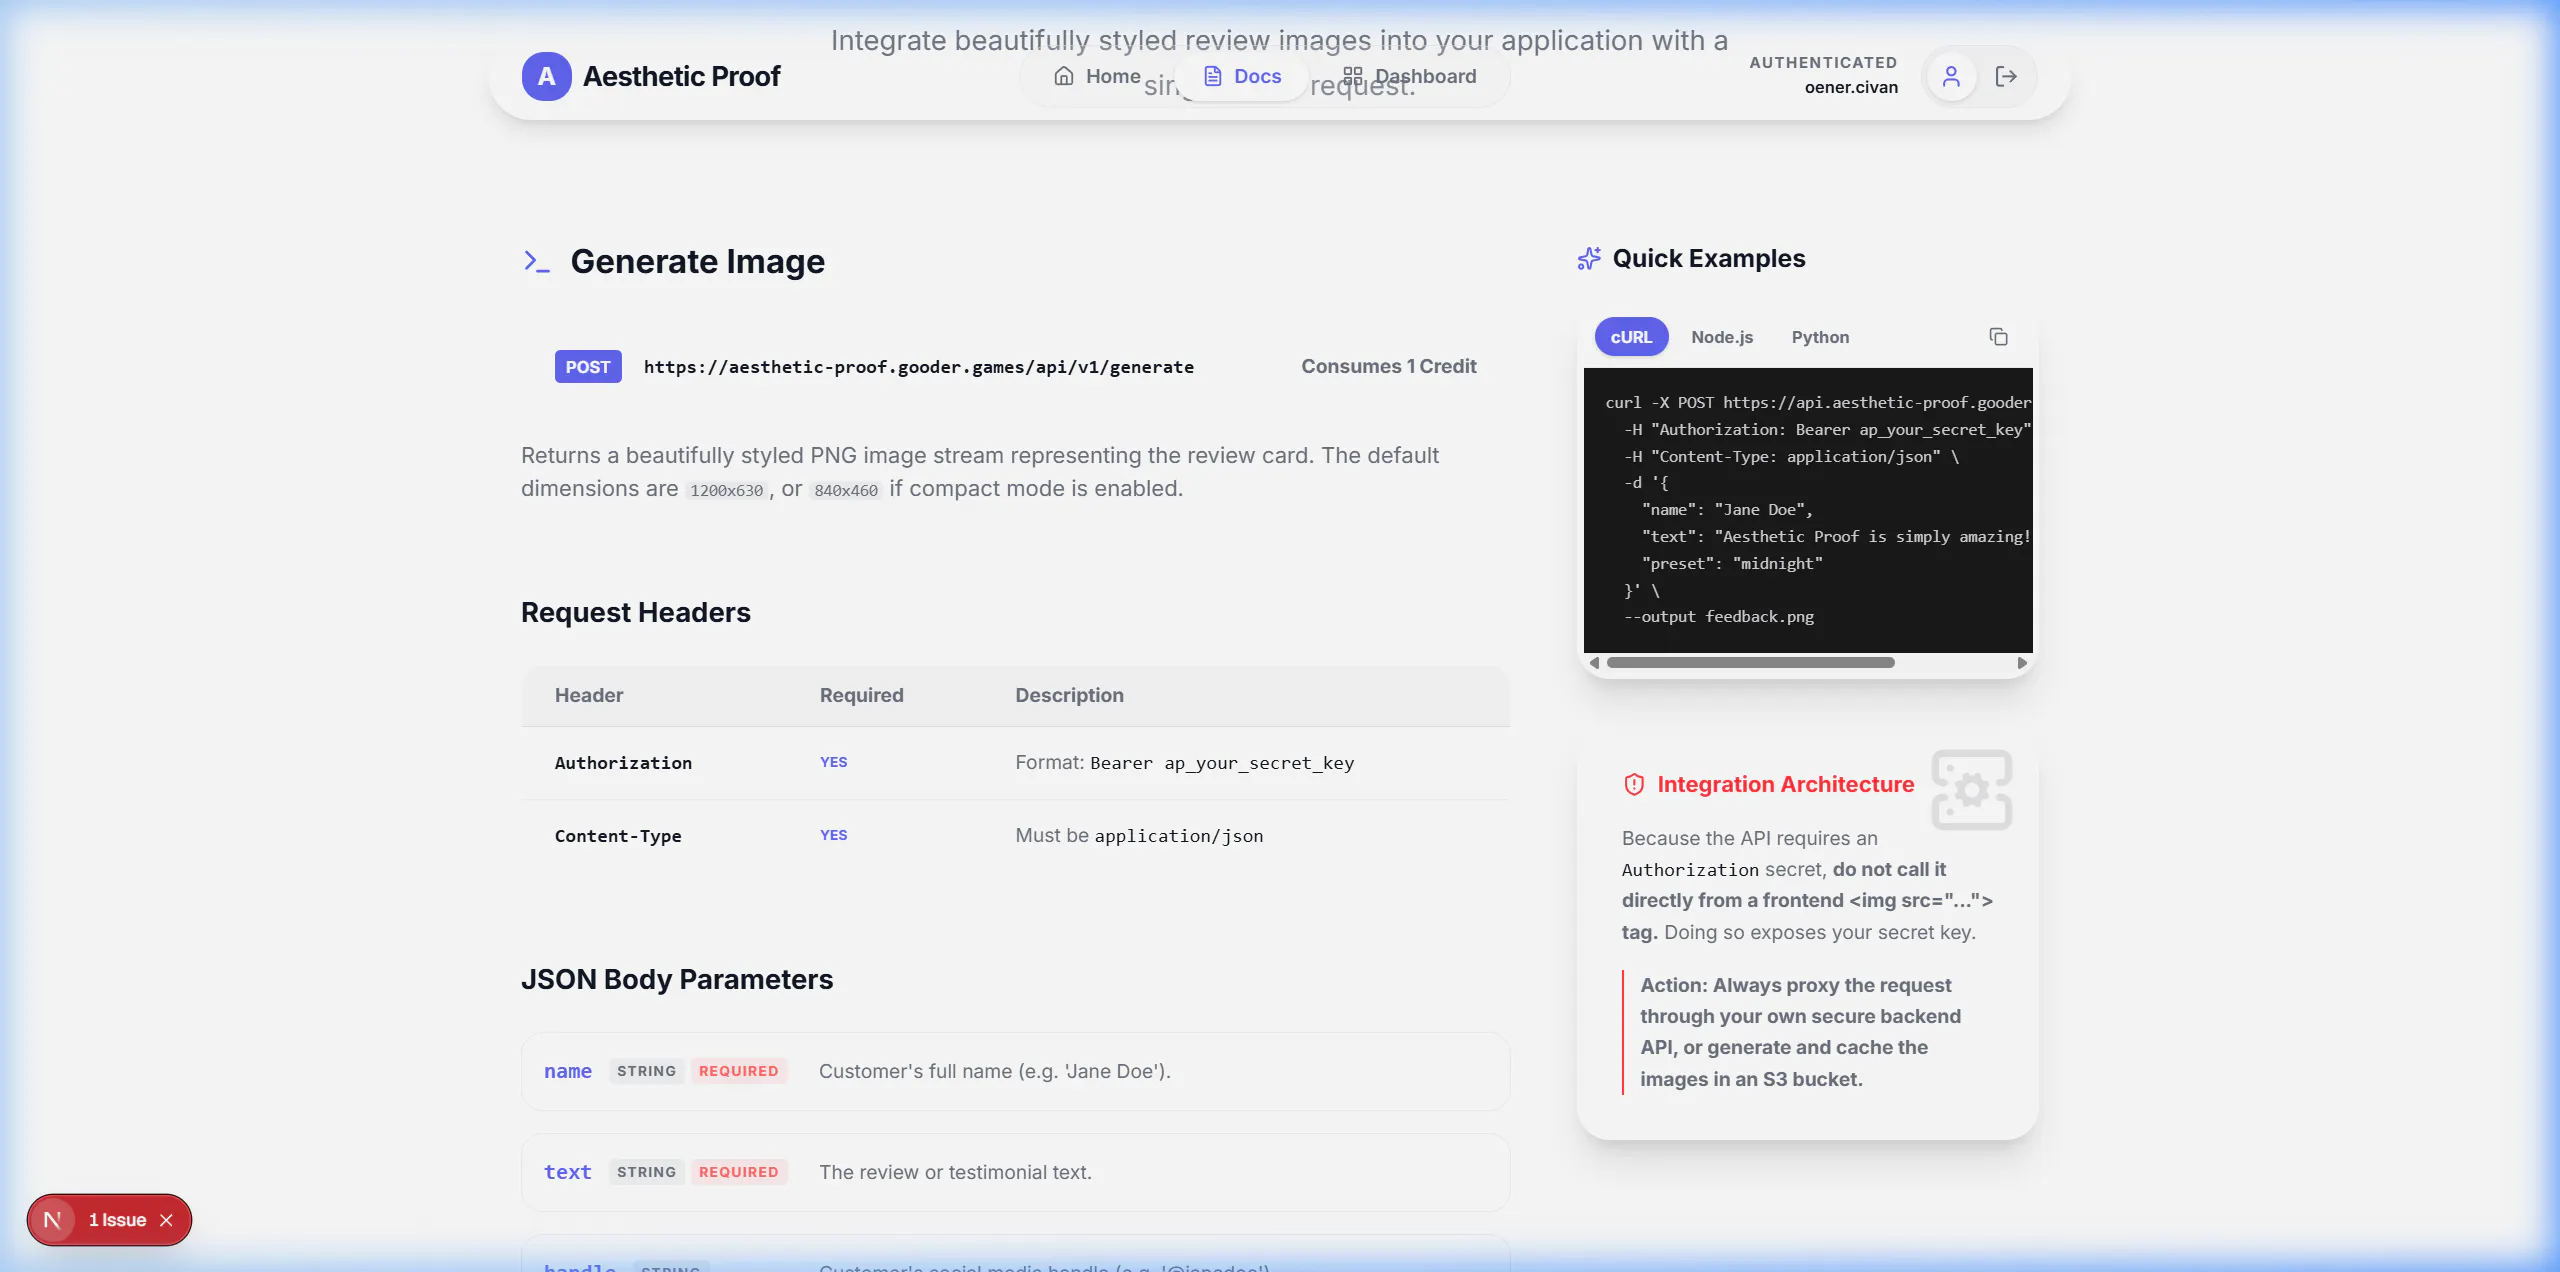Click STRING badge in name row
Image resolution: width=2560 pixels, height=1272 pixels.
(x=646, y=1071)
